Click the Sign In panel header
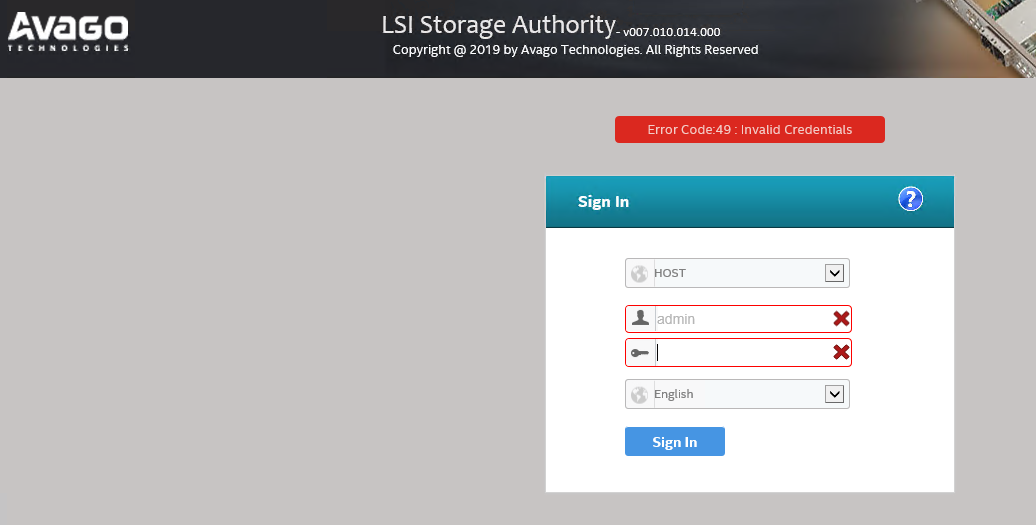 coord(749,201)
